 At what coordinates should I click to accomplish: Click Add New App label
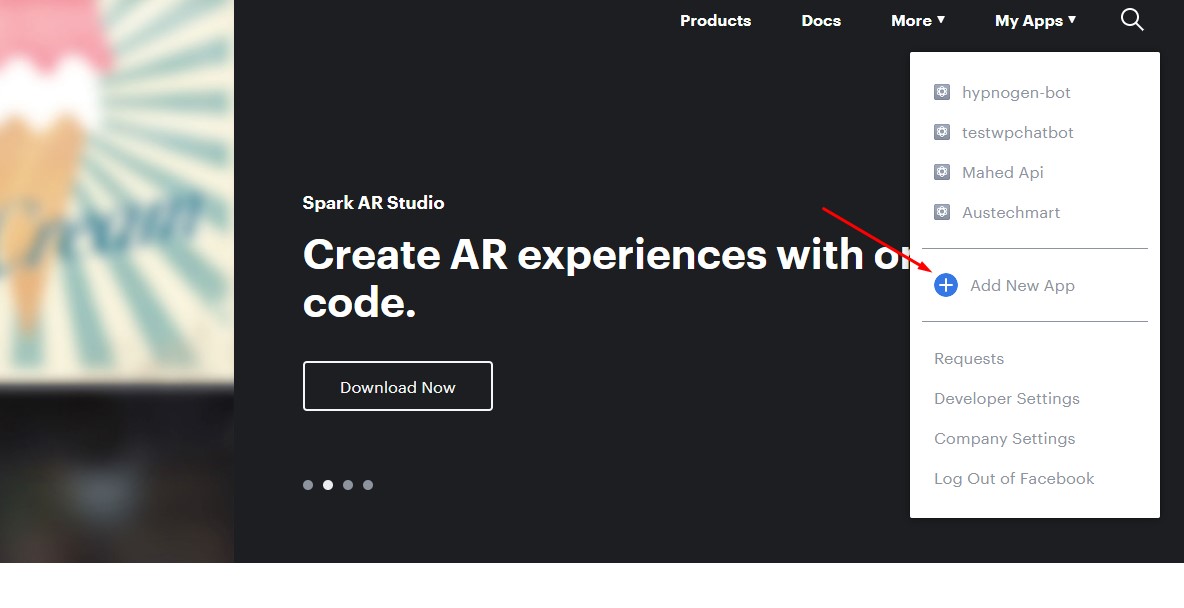point(1022,285)
